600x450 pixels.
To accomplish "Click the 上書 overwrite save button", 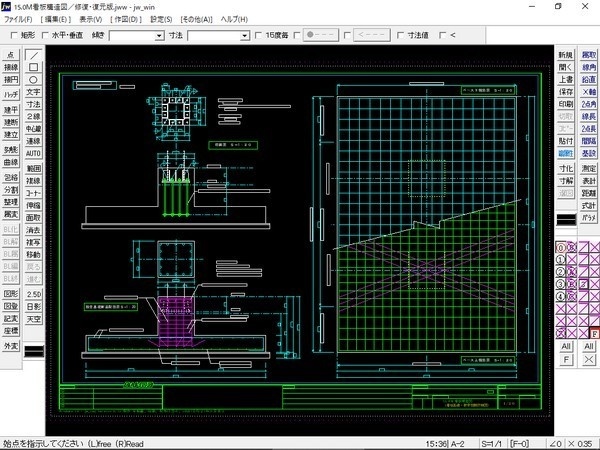I will pyautogui.click(x=566, y=80).
